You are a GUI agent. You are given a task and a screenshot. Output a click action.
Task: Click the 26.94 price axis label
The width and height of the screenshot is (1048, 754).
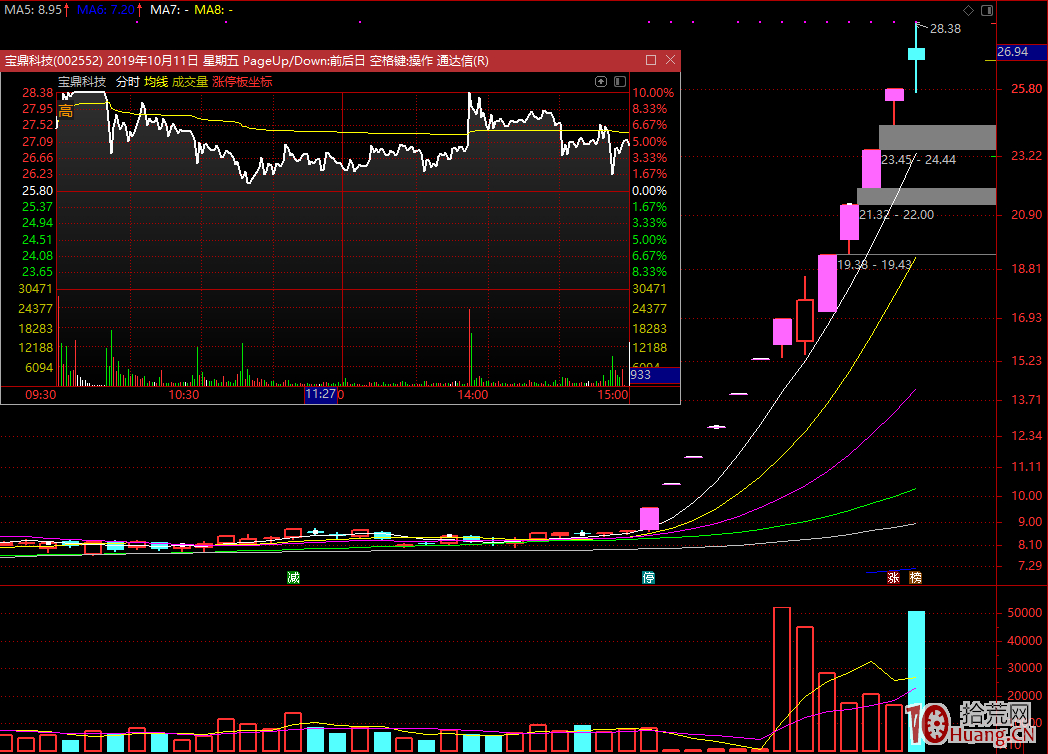tap(1013, 51)
